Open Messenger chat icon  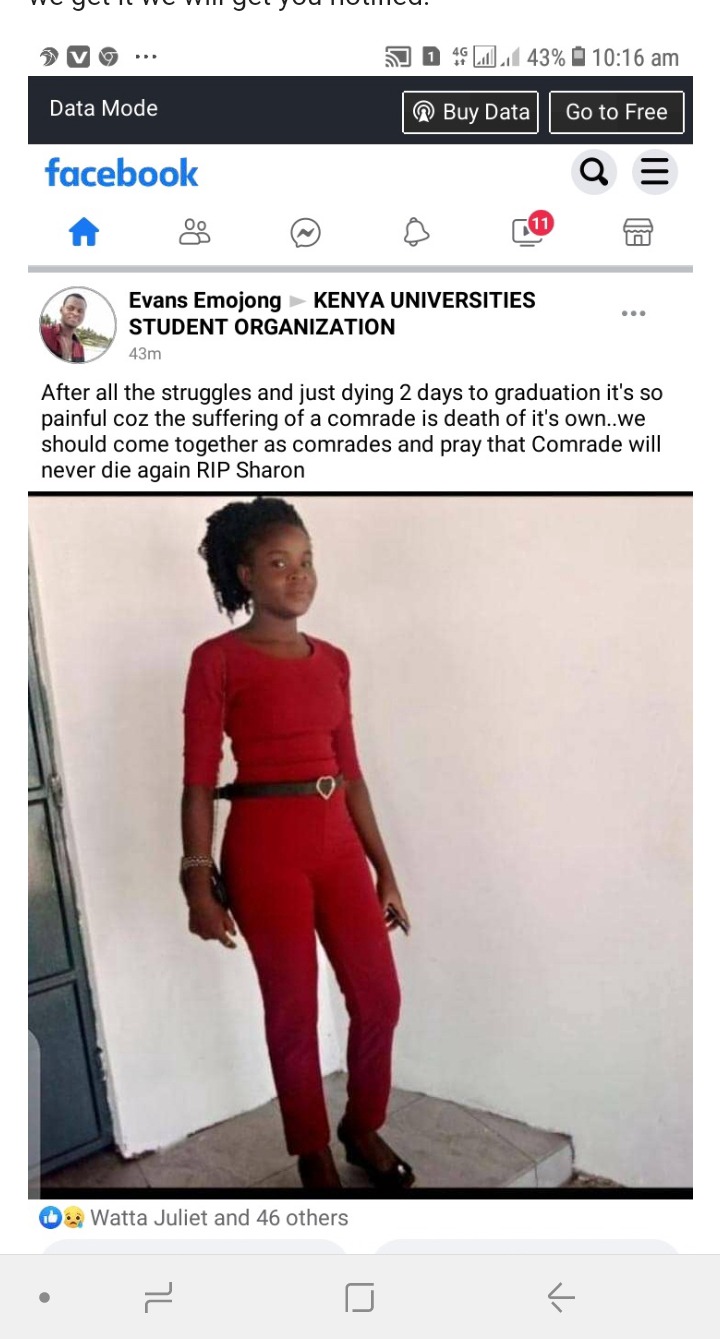(305, 233)
